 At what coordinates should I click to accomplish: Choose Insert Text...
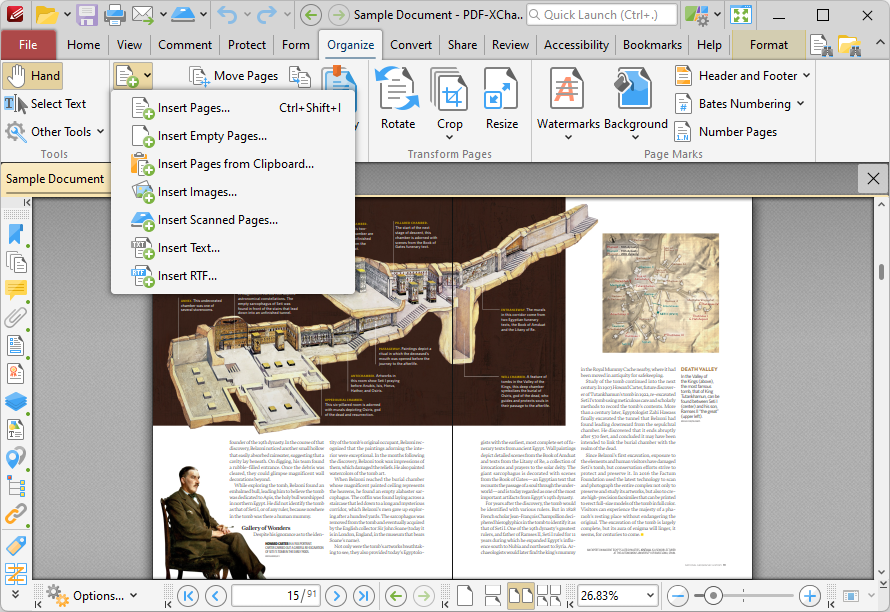(233, 248)
